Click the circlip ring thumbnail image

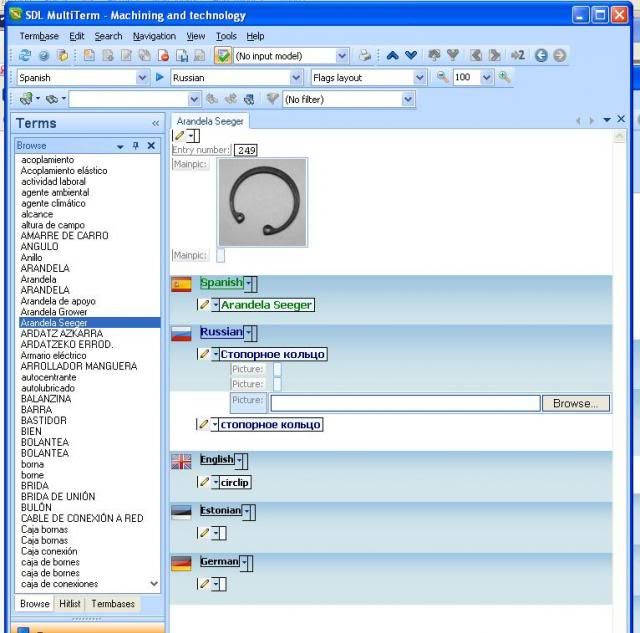[x=262, y=202]
